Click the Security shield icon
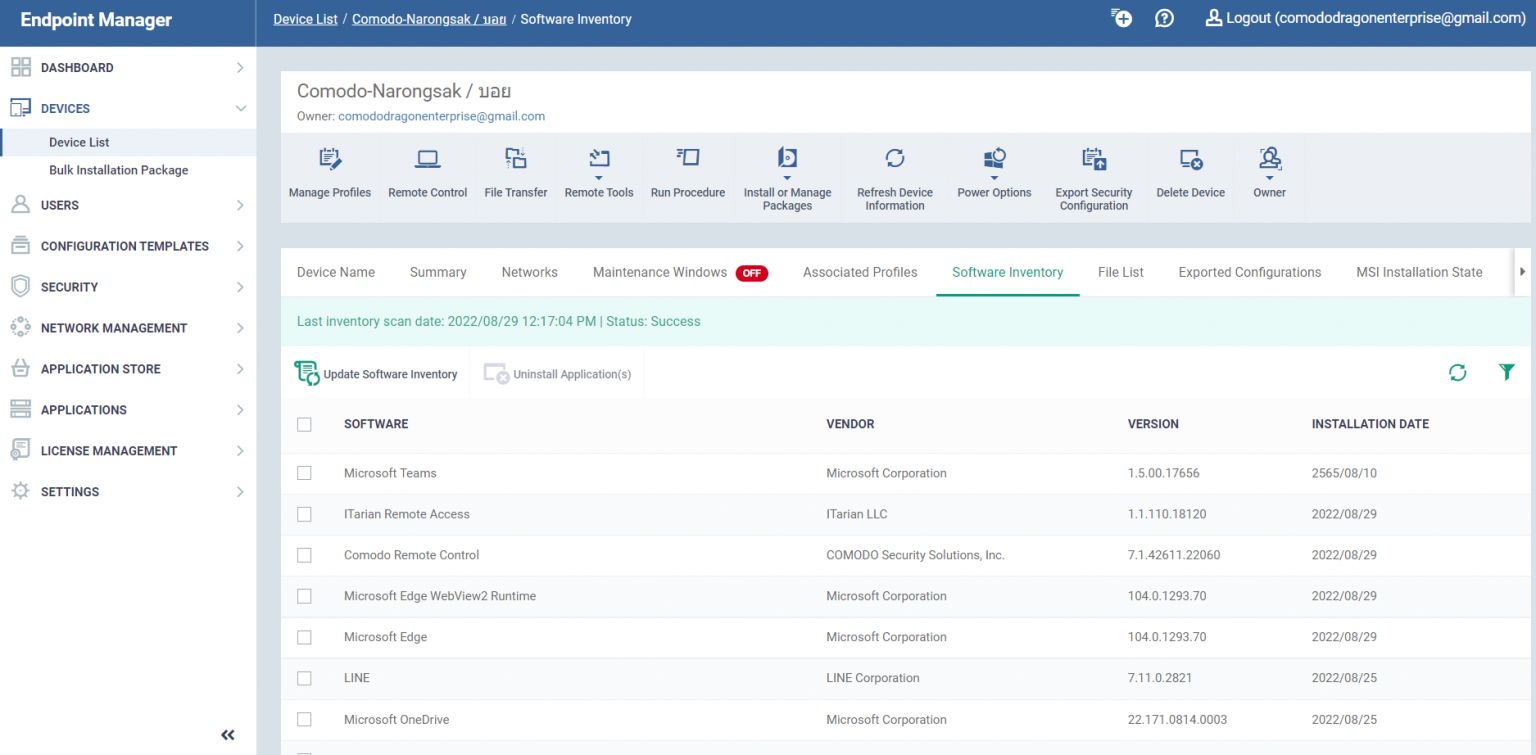This screenshot has height=755, width=1536. pyautogui.click(x=21, y=287)
